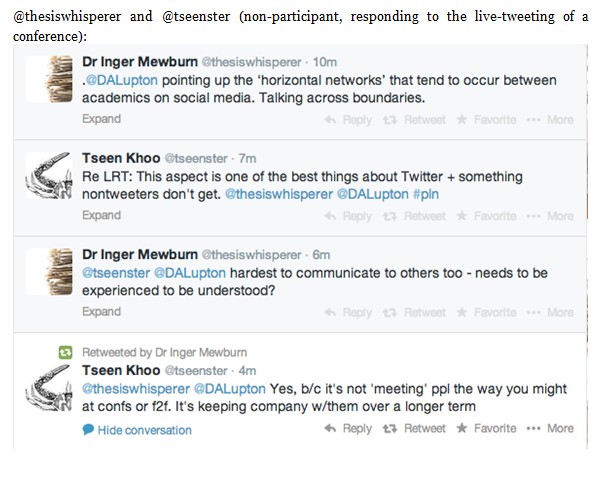Screen dimensions: 609x480
Task: Click Tseen Khoo avatar on 7m tweet
Action: click(x=49, y=176)
